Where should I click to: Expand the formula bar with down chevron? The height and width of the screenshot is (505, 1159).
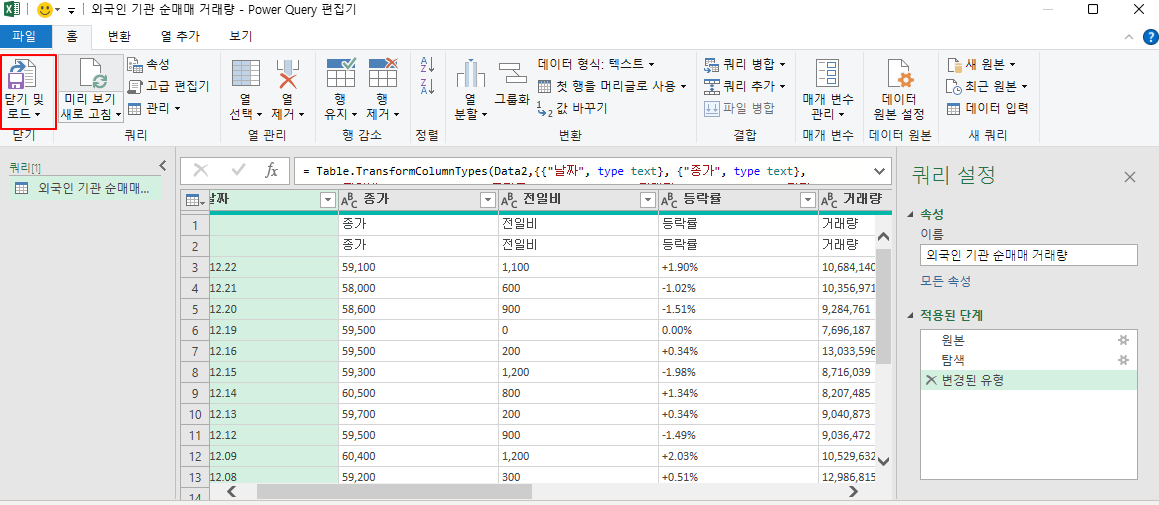tap(879, 171)
